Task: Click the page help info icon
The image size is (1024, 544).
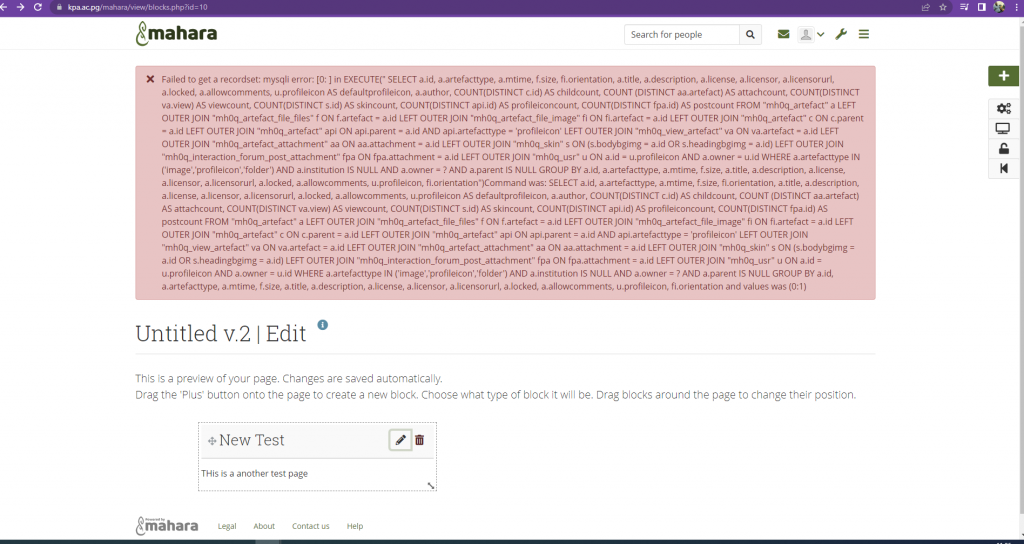Action: (x=323, y=325)
